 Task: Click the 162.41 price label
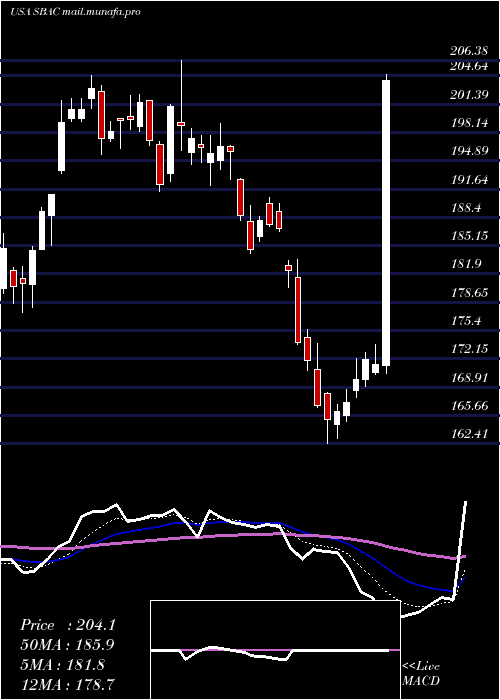tap(469, 434)
